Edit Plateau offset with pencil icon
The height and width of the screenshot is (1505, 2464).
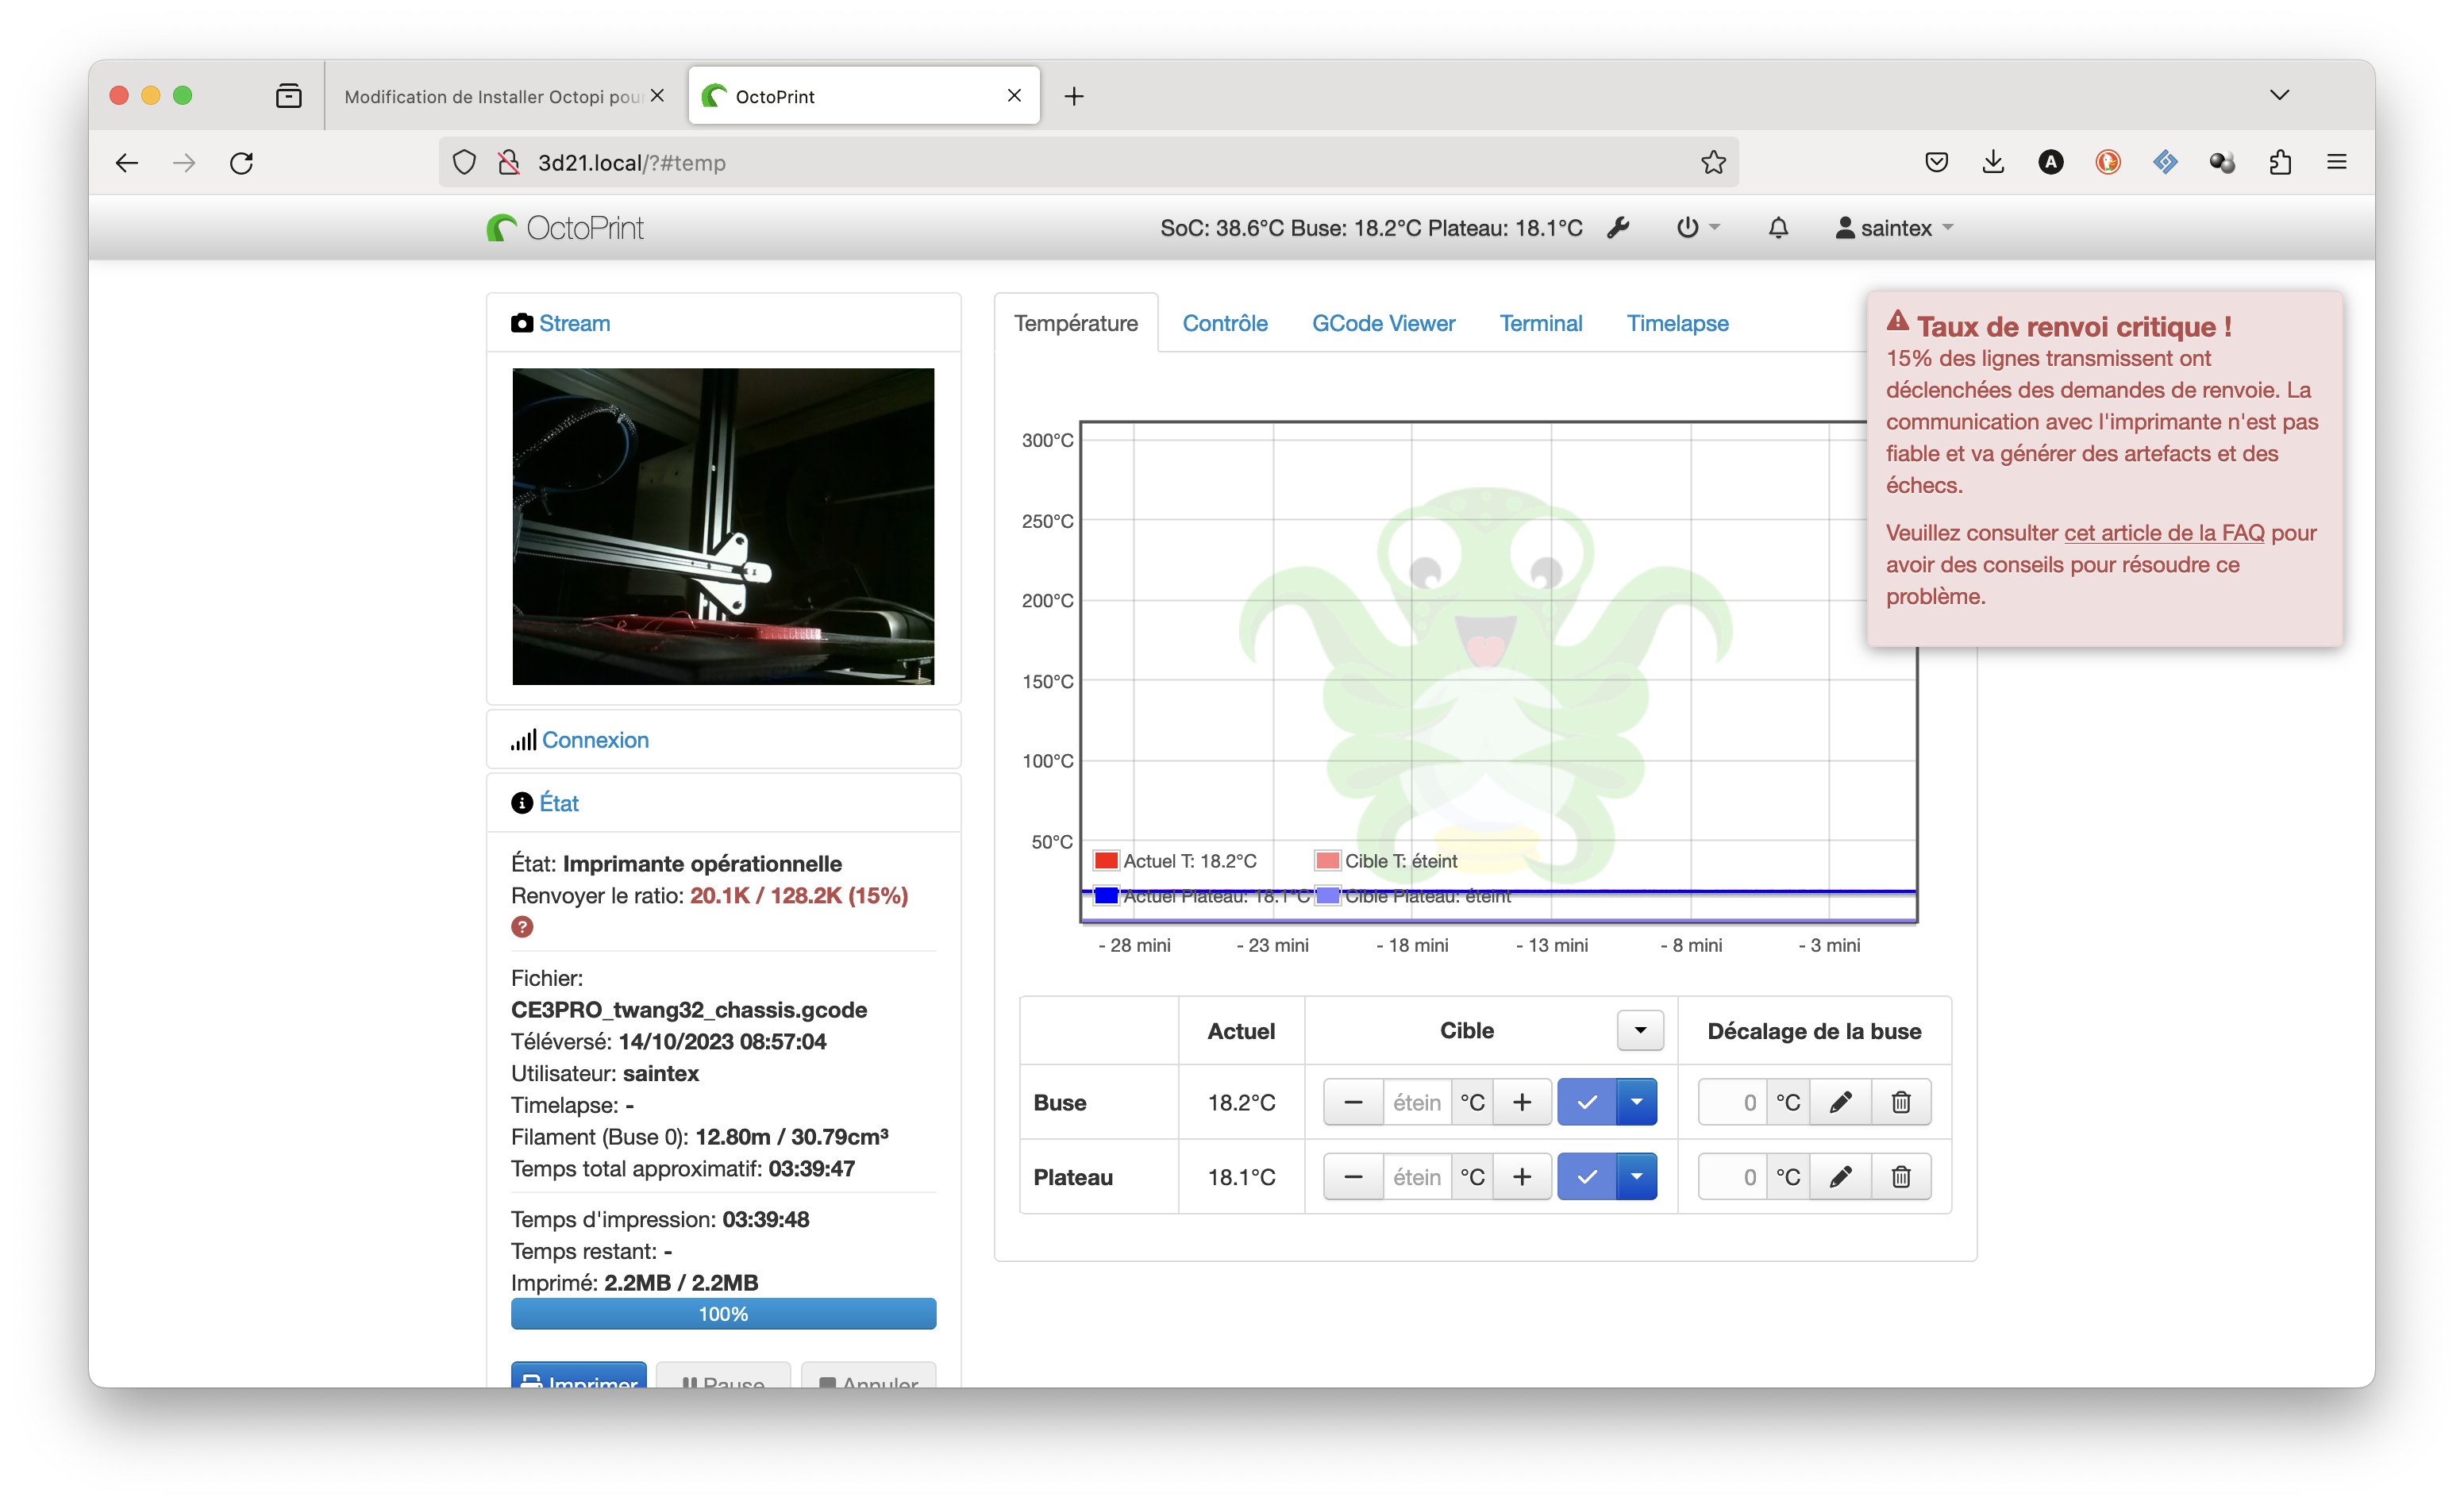[x=1840, y=1177]
